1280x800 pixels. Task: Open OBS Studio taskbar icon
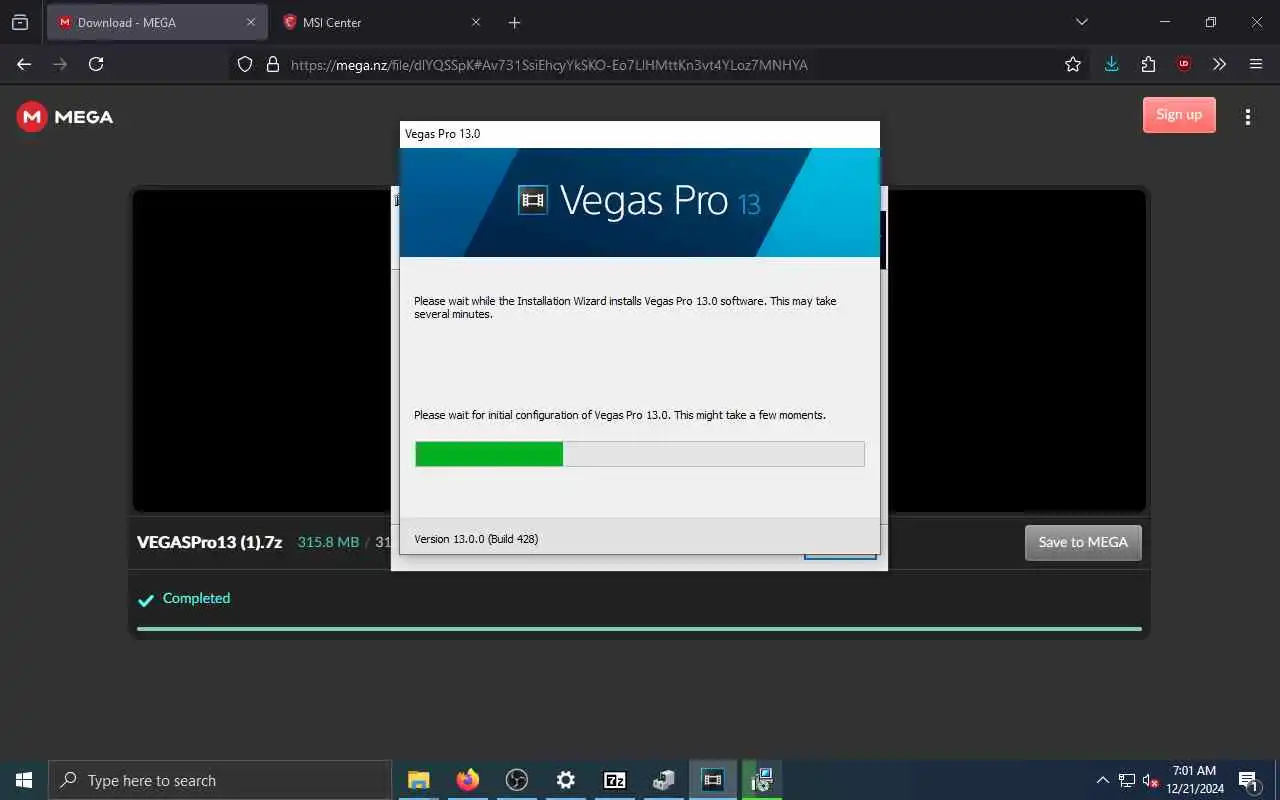tap(516, 780)
